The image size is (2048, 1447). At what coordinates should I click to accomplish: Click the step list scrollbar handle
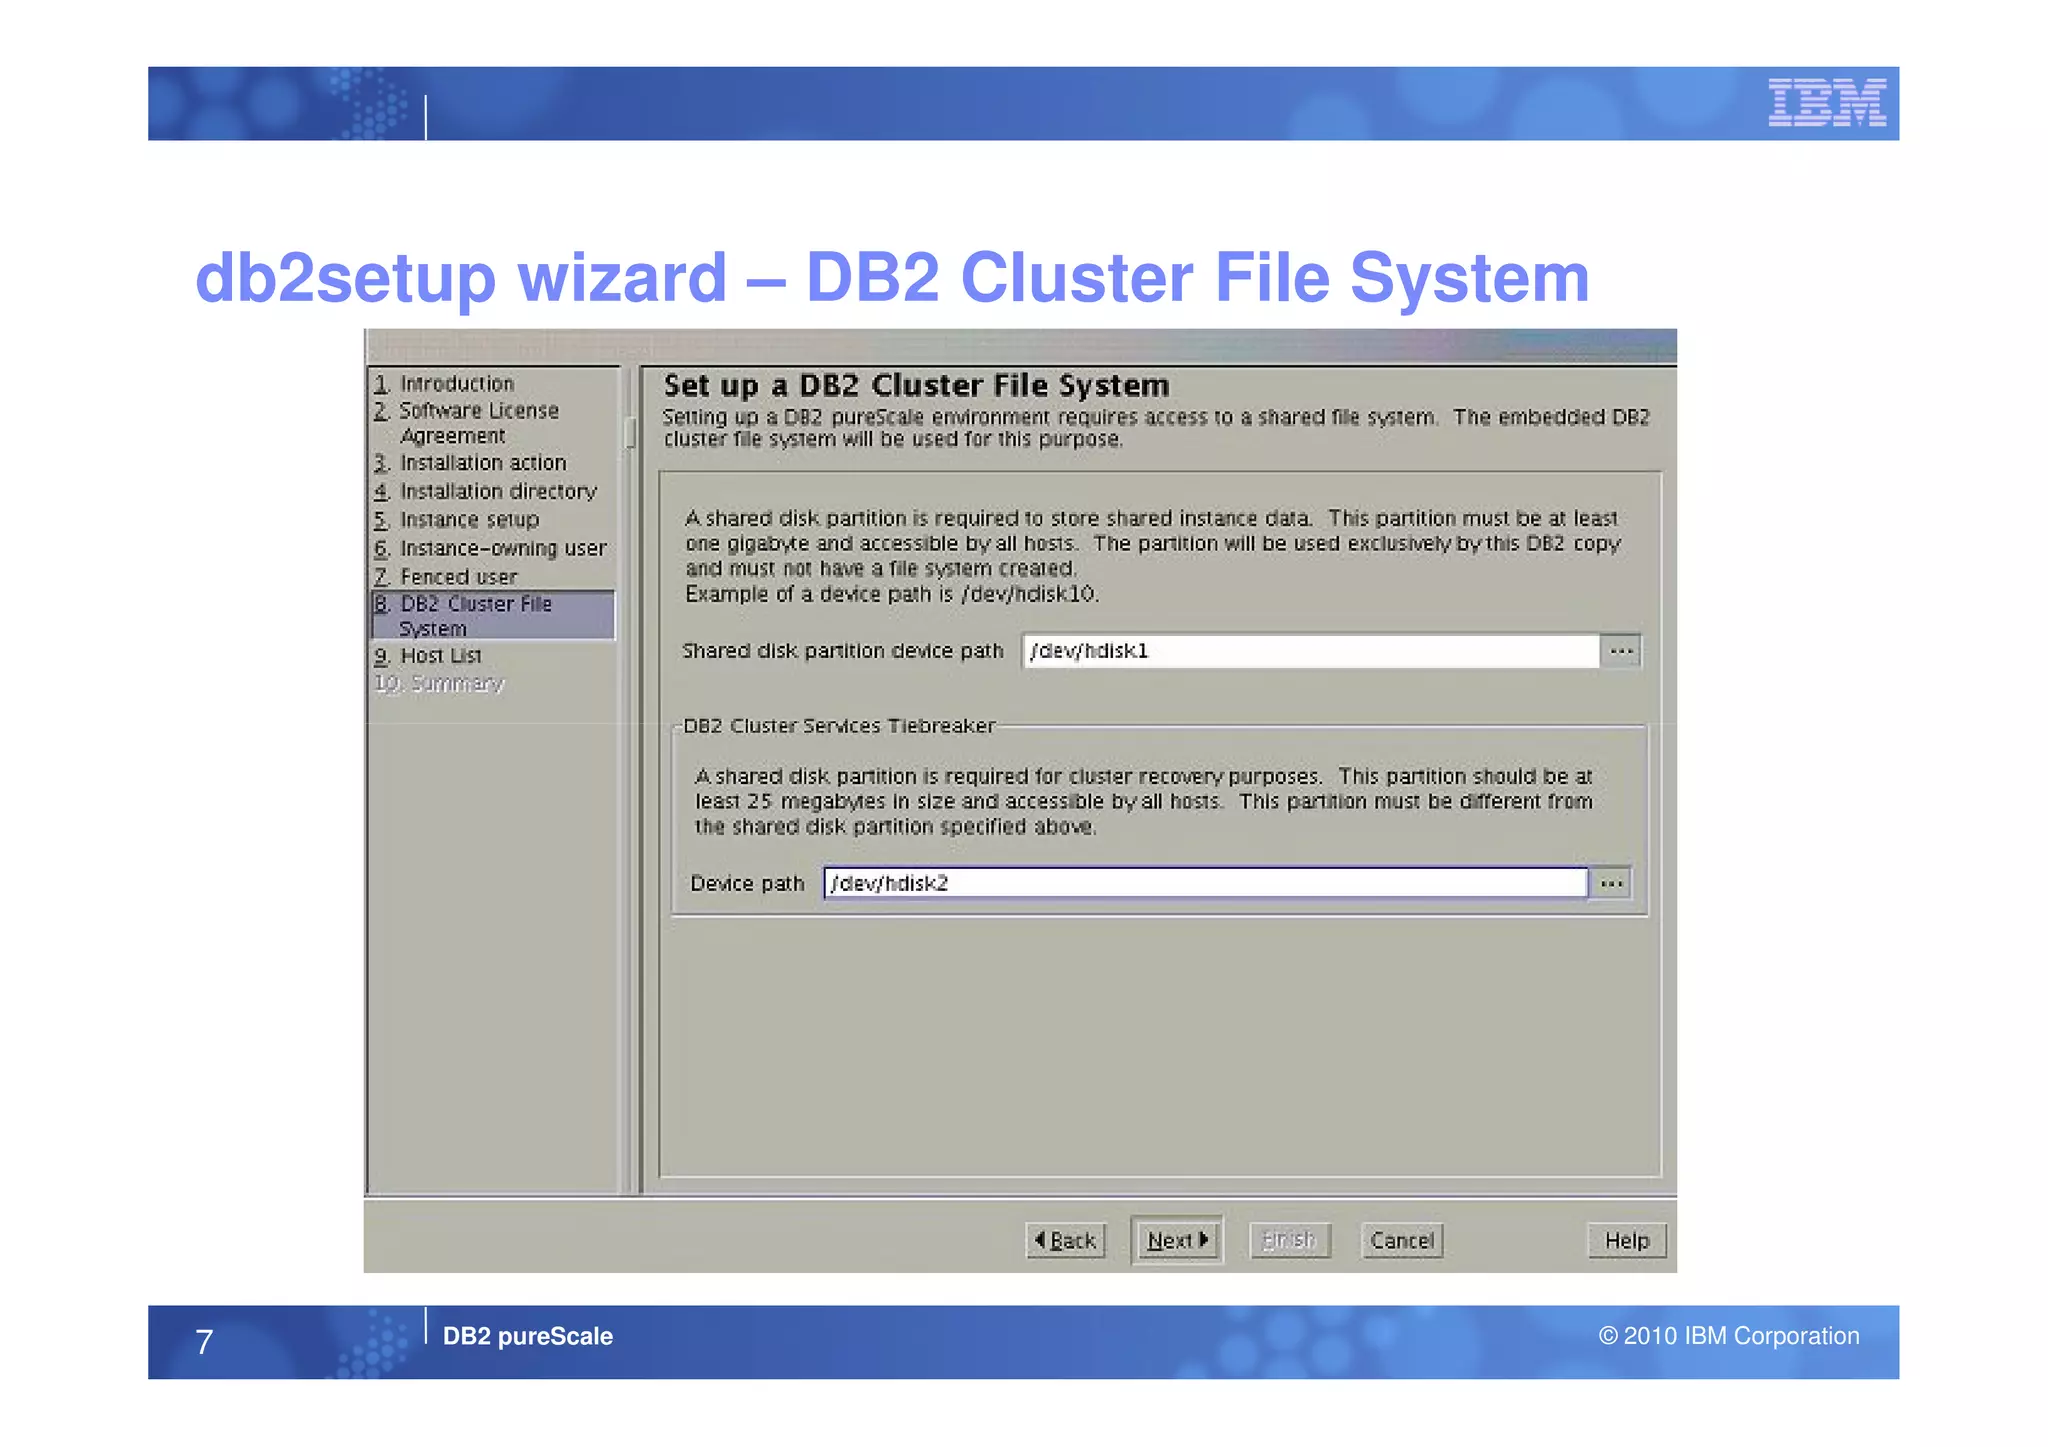(x=630, y=433)
